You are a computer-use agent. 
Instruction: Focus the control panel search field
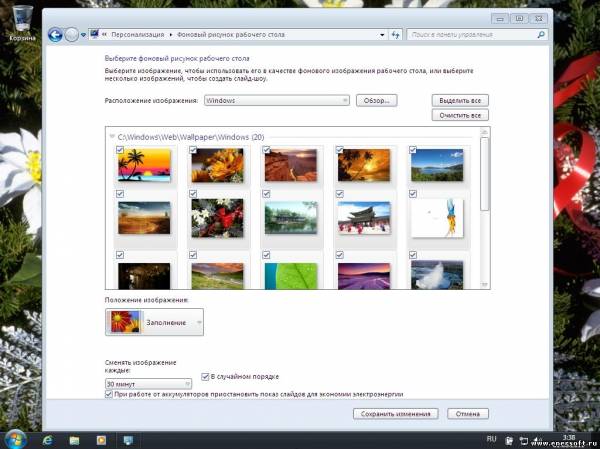pos(477,35)
